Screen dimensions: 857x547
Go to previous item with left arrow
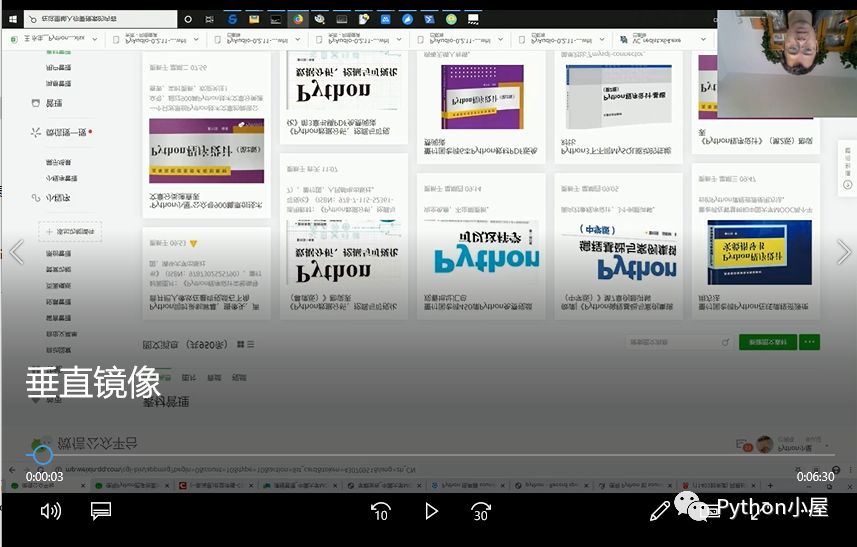click(16, 252)
